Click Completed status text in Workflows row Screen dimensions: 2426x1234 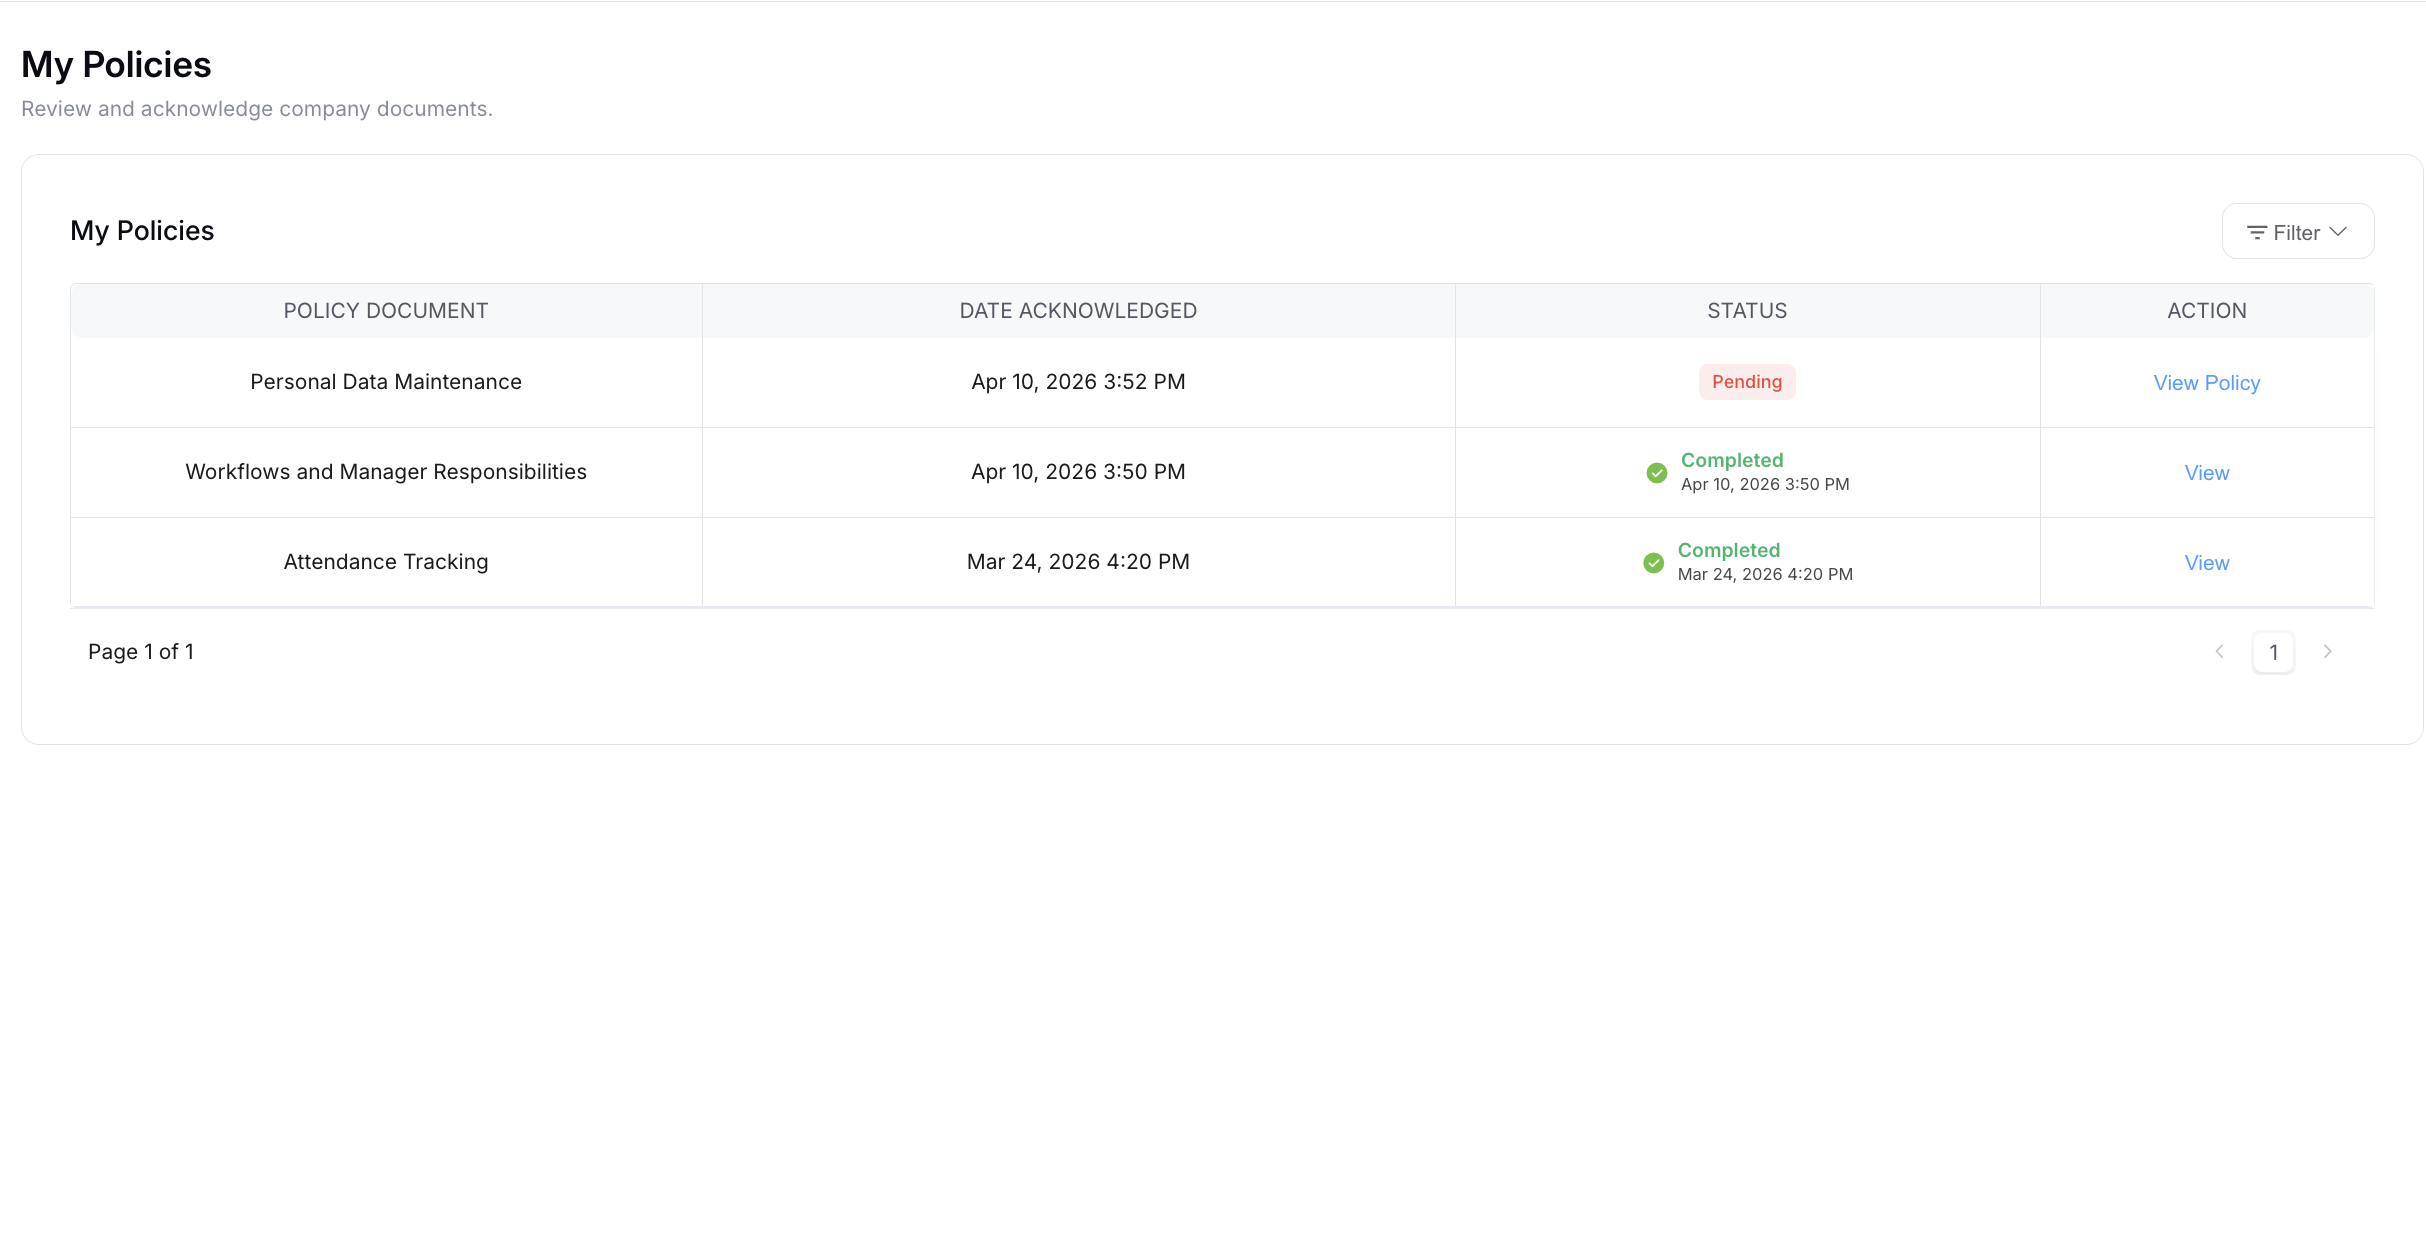click(x=1731, y=460)
